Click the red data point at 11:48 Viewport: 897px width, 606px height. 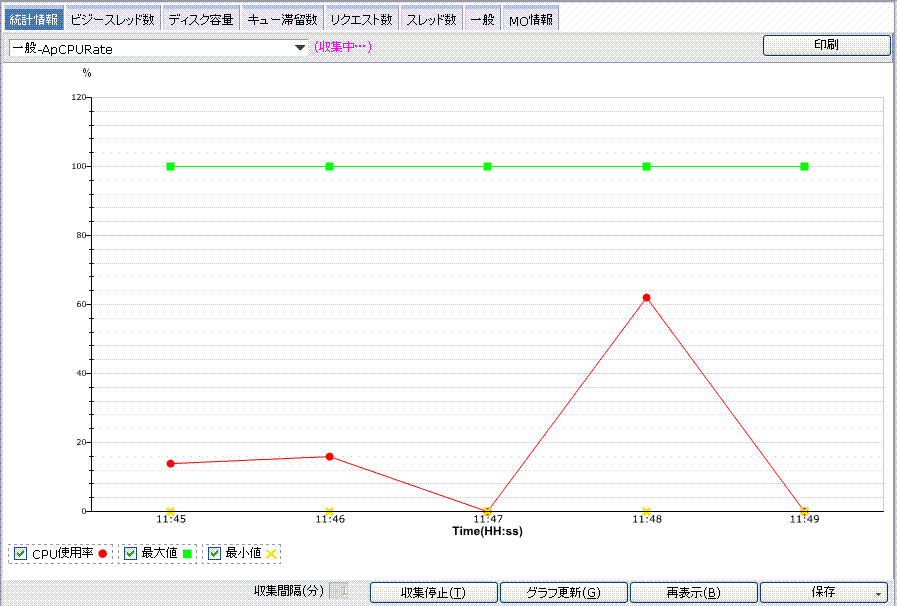point(646,298)
